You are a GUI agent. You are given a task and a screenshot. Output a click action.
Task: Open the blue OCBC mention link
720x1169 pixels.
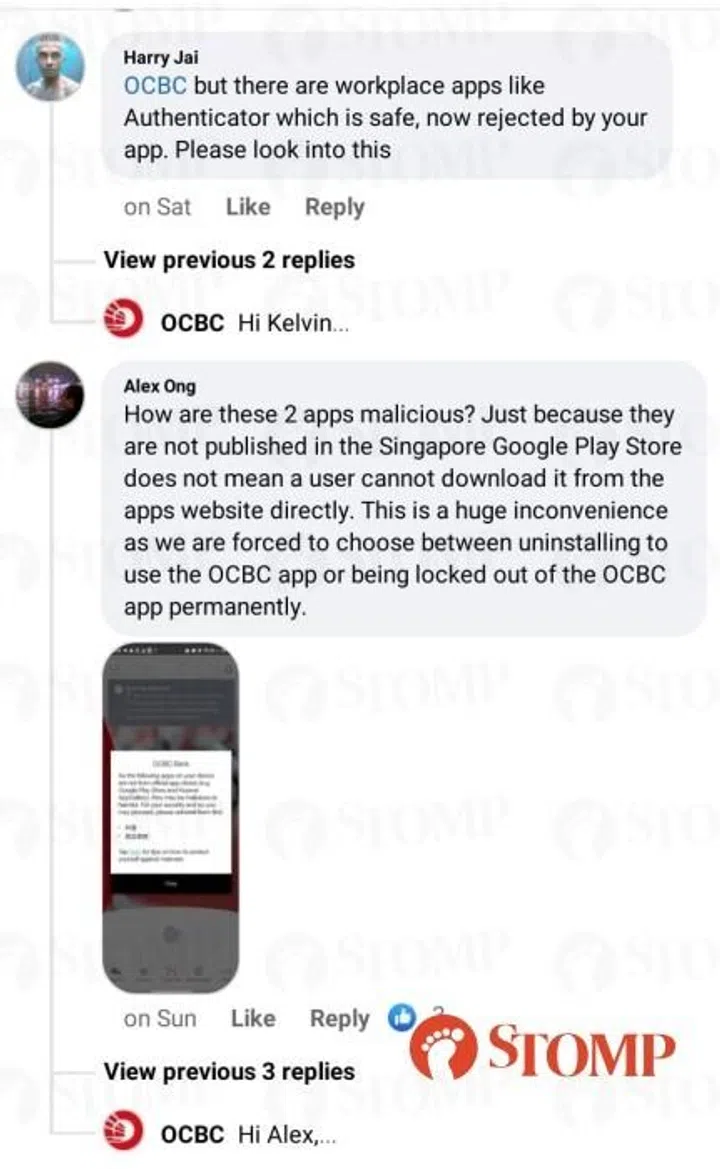[x=155, y=85]
